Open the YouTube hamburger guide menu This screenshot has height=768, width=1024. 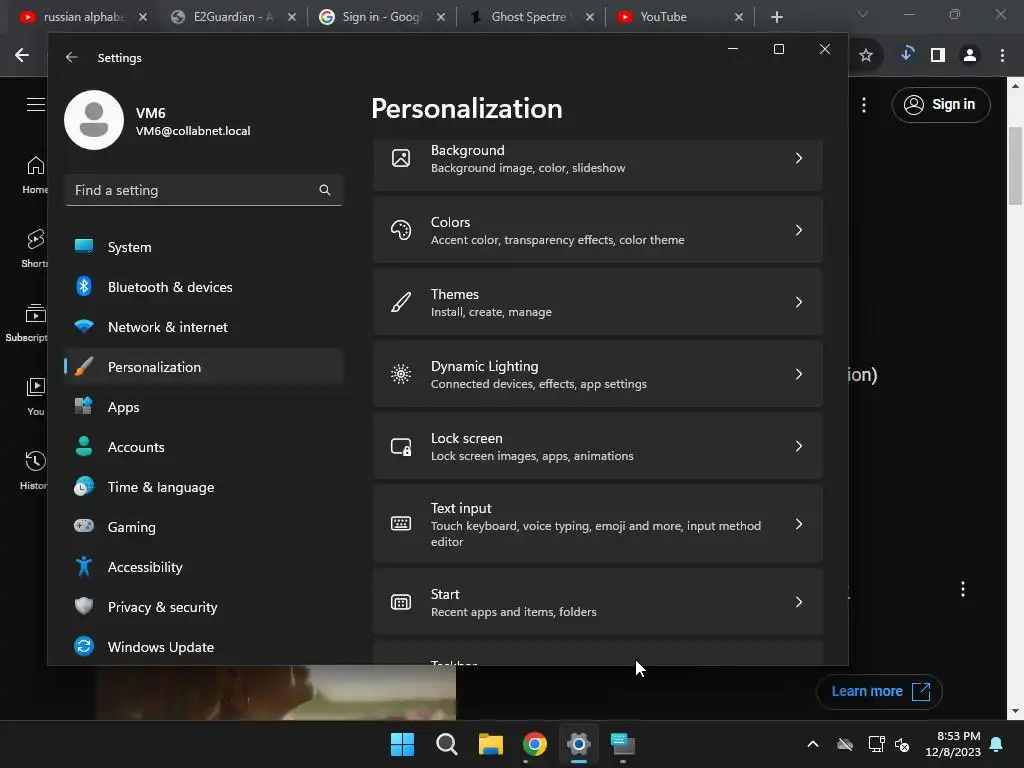click(36, 104)
